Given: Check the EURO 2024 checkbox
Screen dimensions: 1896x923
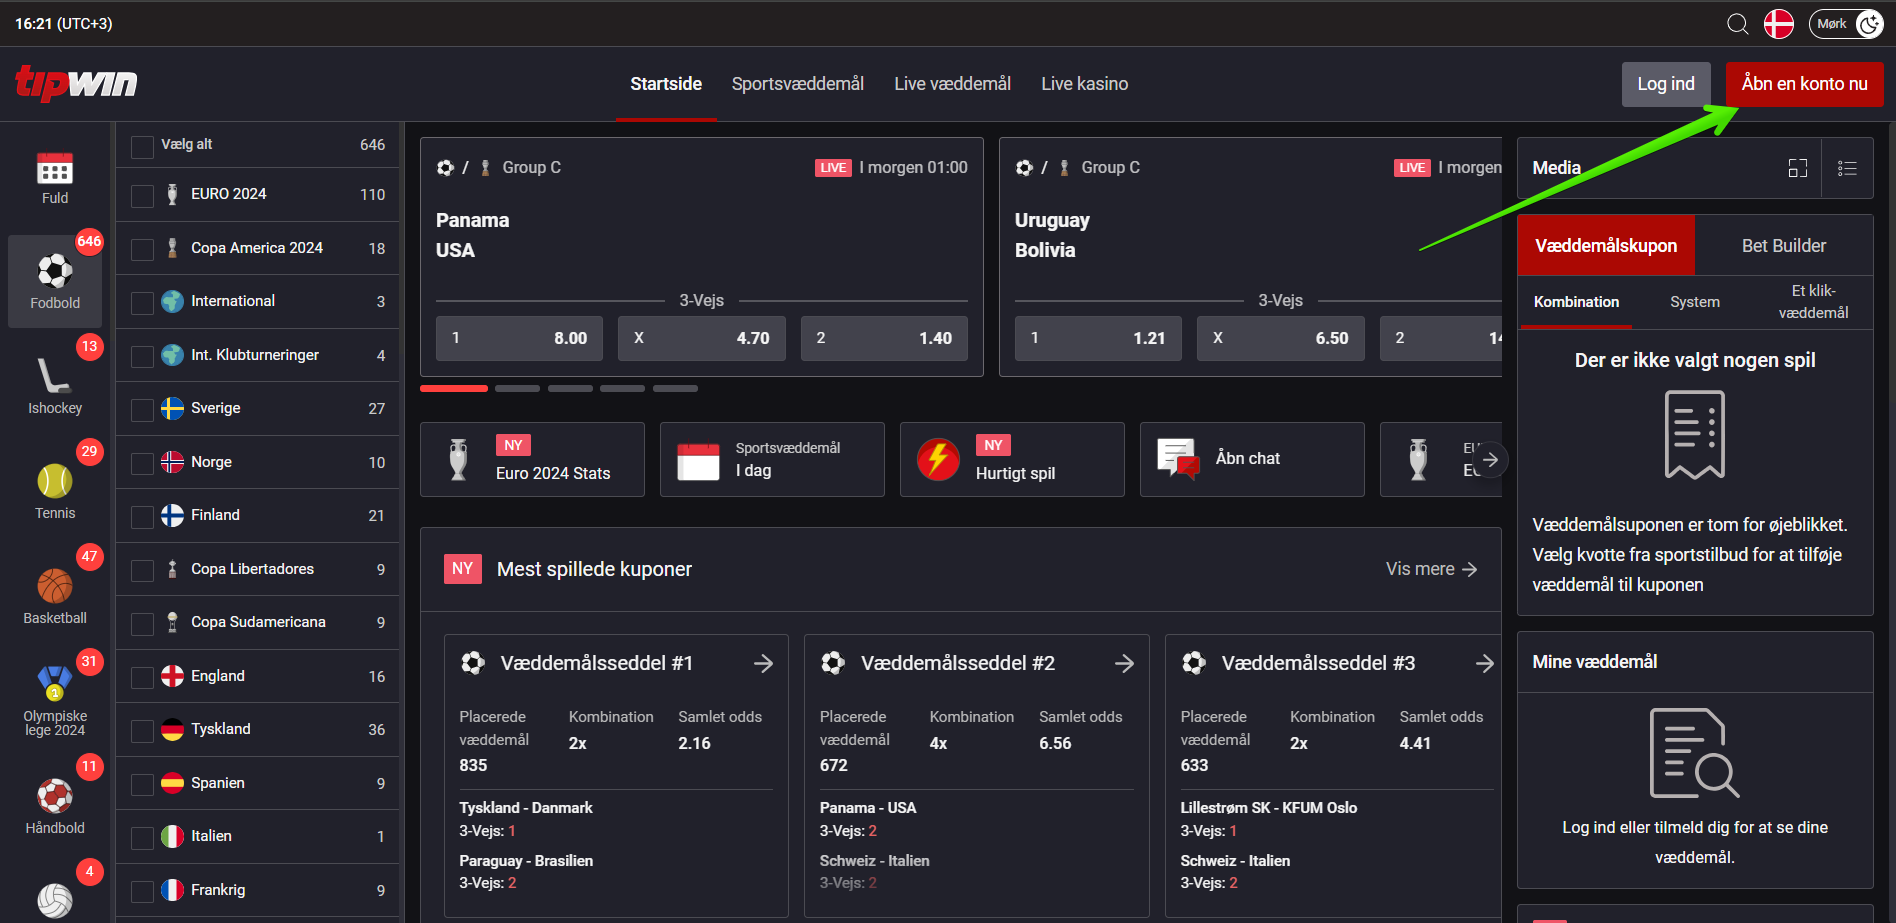Looking at the screenshot, I should point(143,196).
